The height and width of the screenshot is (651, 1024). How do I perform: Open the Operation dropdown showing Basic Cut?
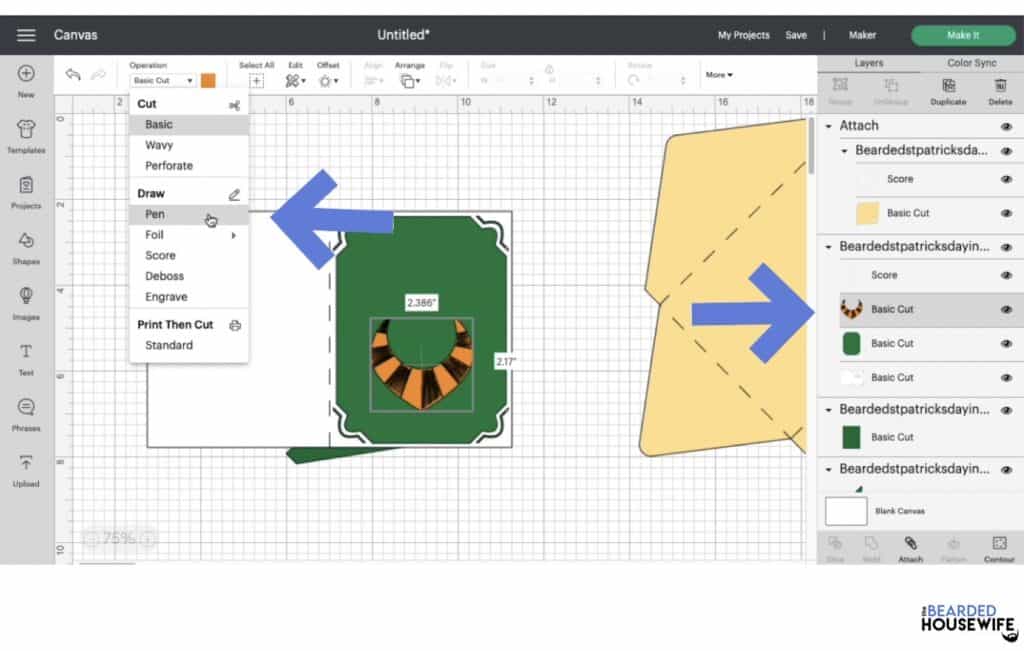tap(162, 81)
